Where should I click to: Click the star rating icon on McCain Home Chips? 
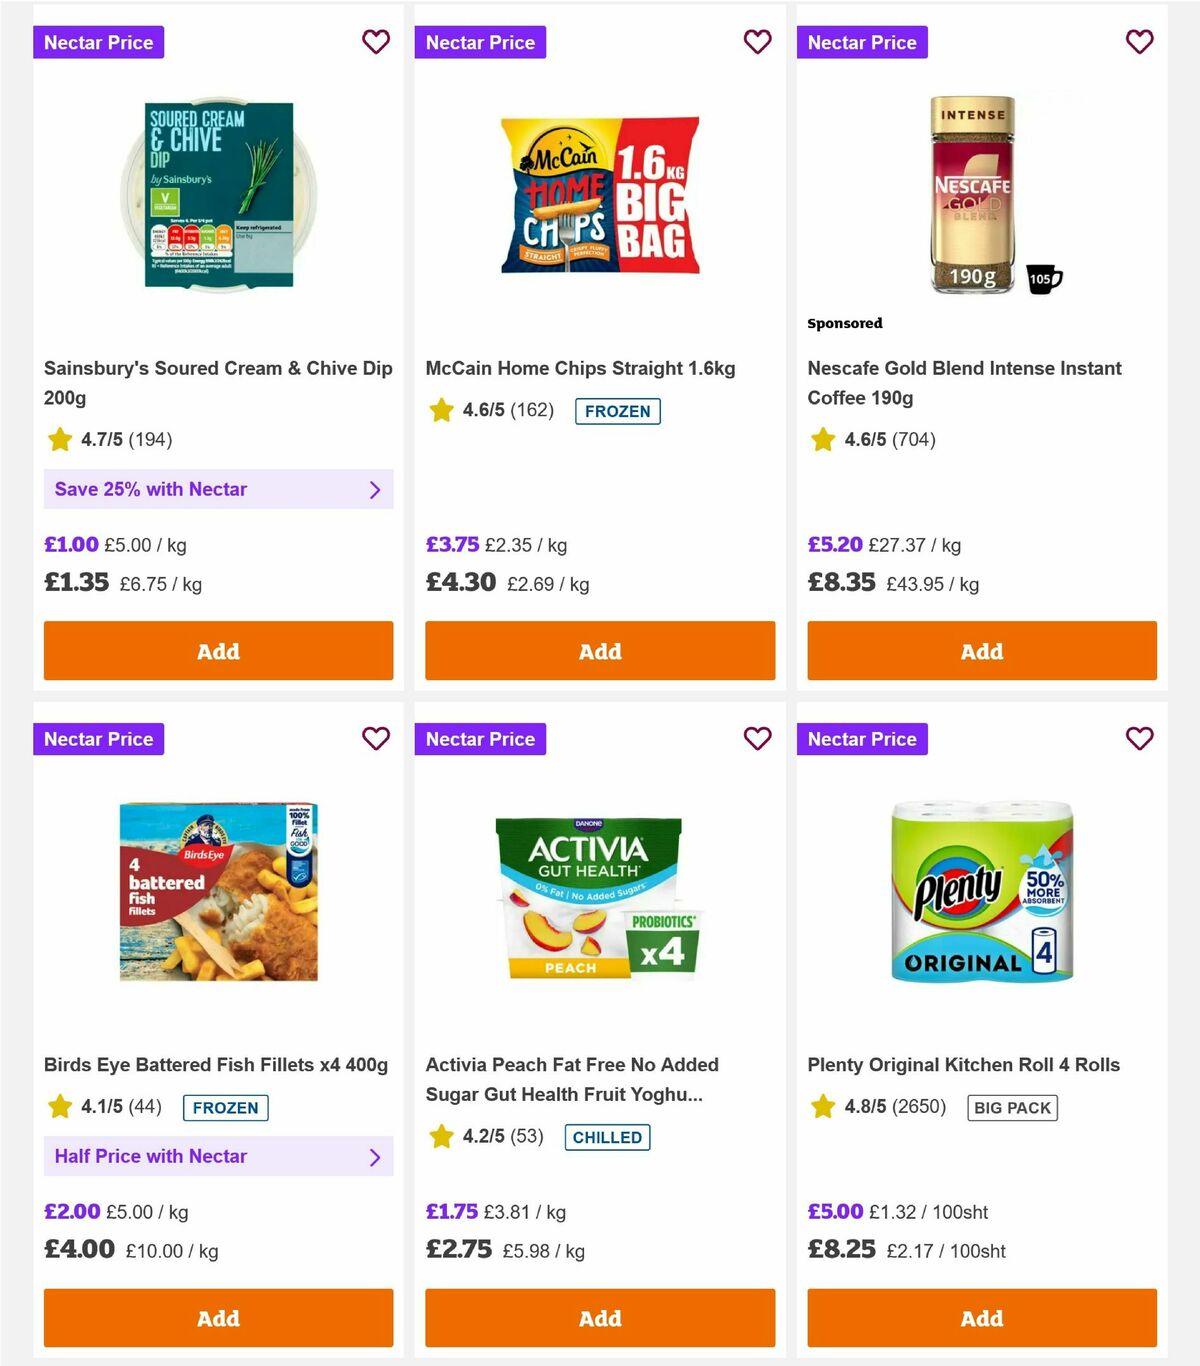tap(441, 410)
